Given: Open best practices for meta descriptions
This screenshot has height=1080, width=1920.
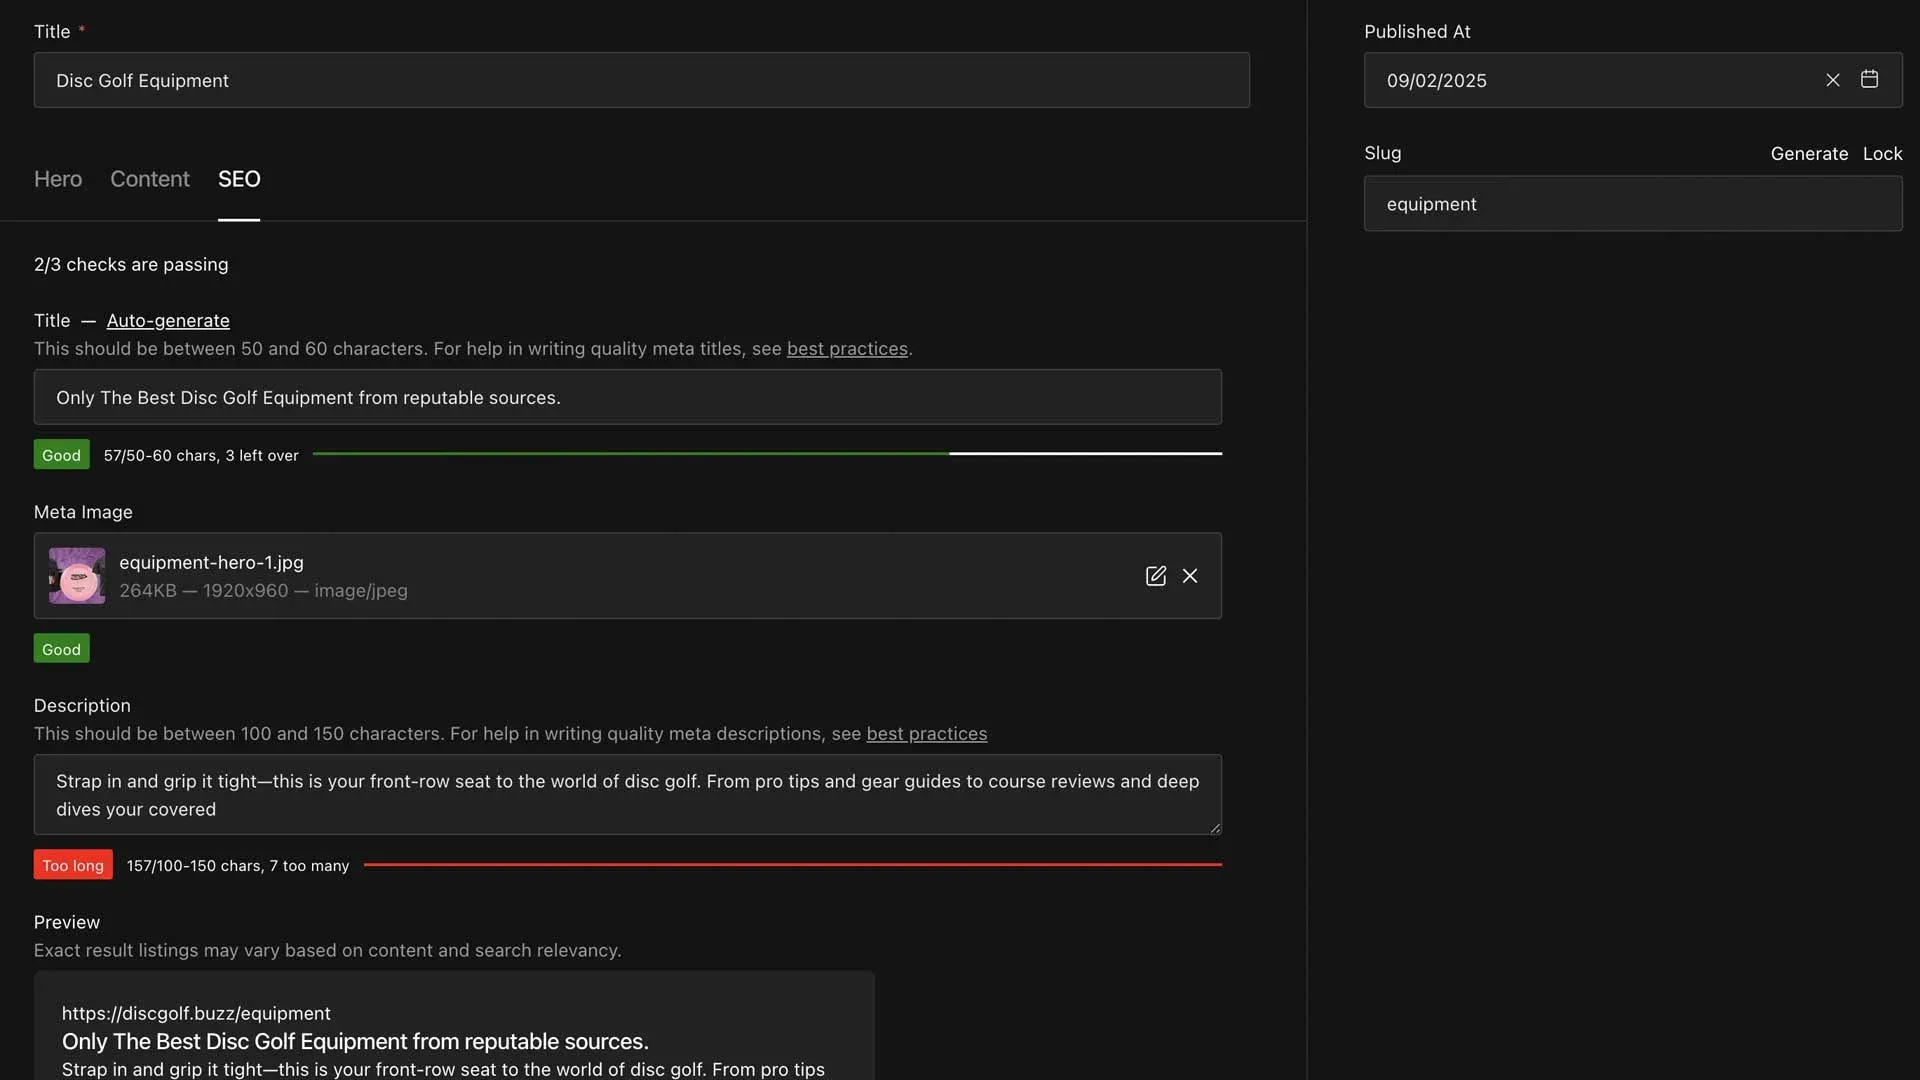Looking at the screenshot, I should [x=926, y=733].
